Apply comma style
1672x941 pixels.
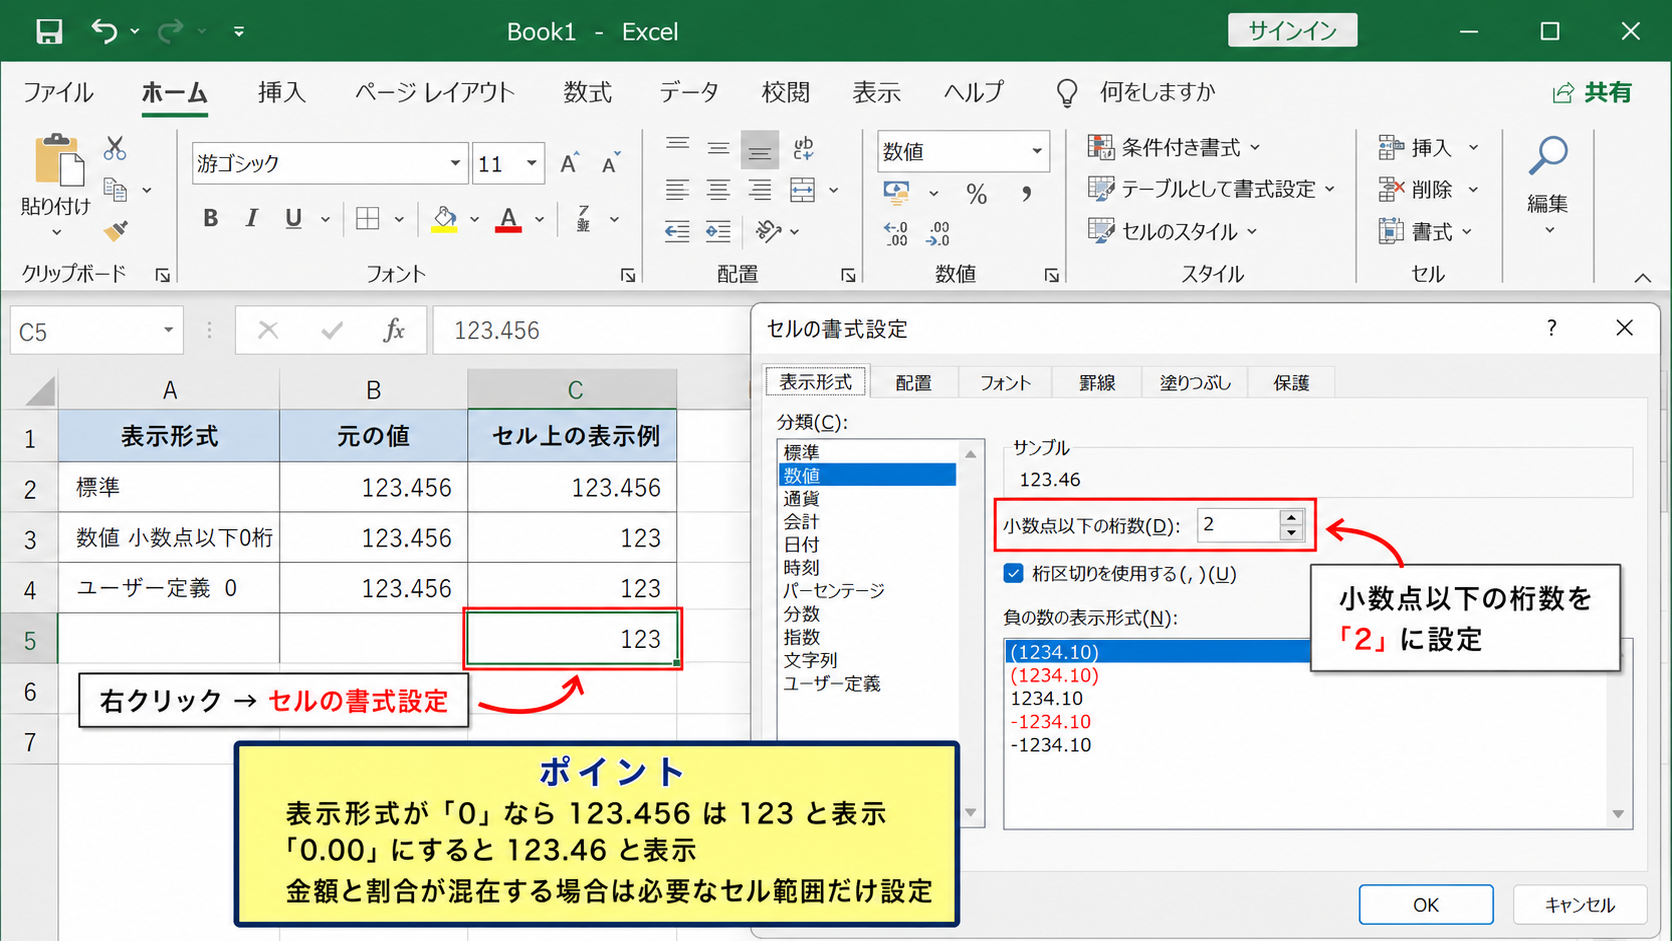1027,194
